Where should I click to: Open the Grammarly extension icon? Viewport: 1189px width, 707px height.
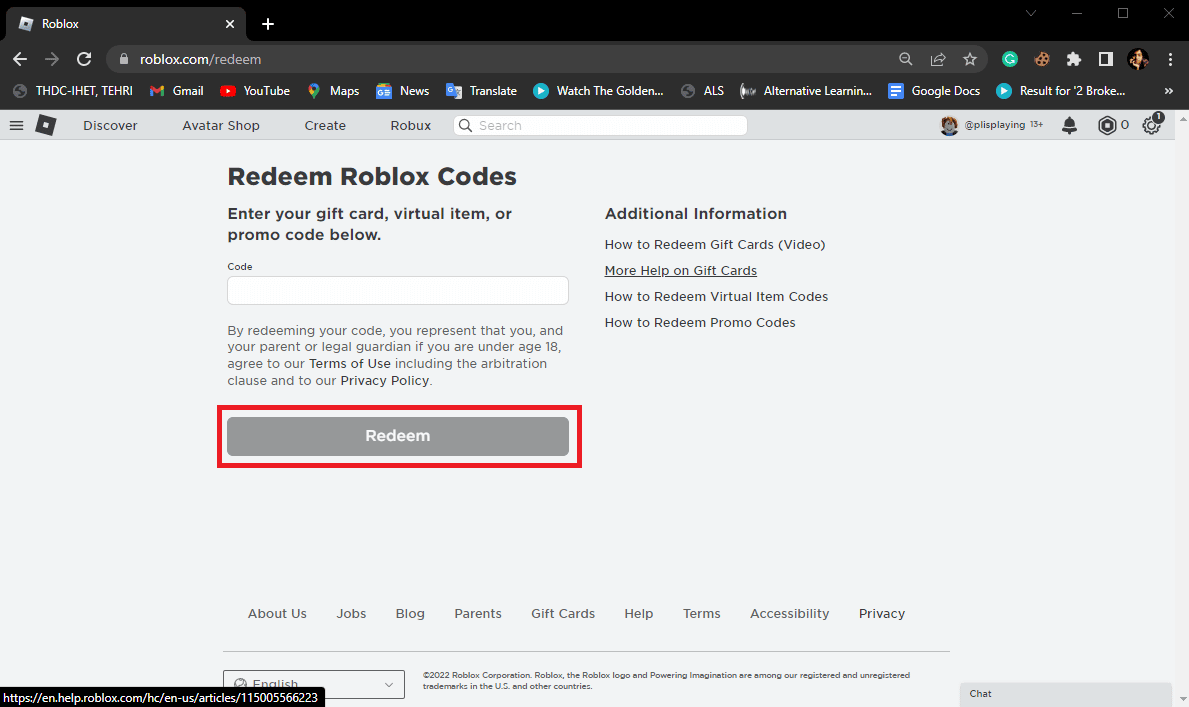point(1009,59)
